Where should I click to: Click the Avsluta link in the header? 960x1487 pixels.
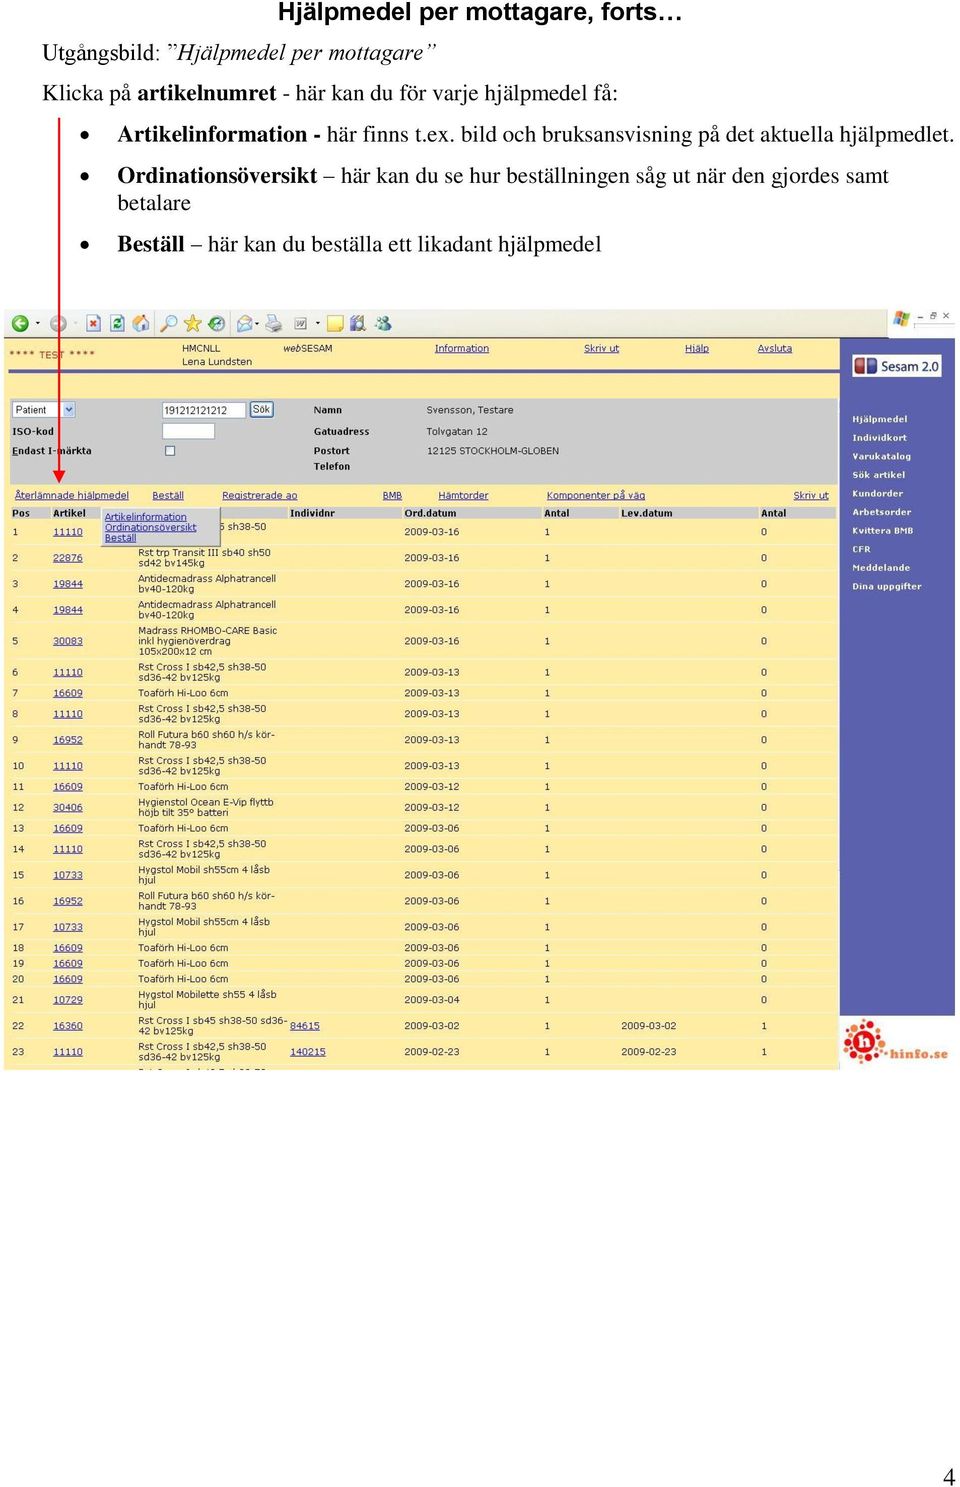[x=775, y=349]
